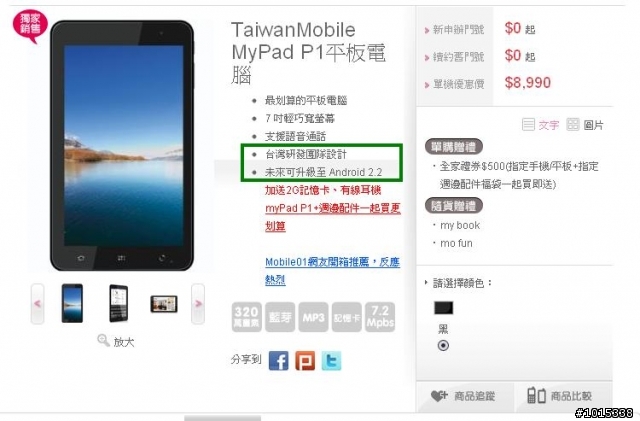Pick the black color swatch
Image resolution: width=640 pixels, height=421 pixels.
tap(444, 307)
